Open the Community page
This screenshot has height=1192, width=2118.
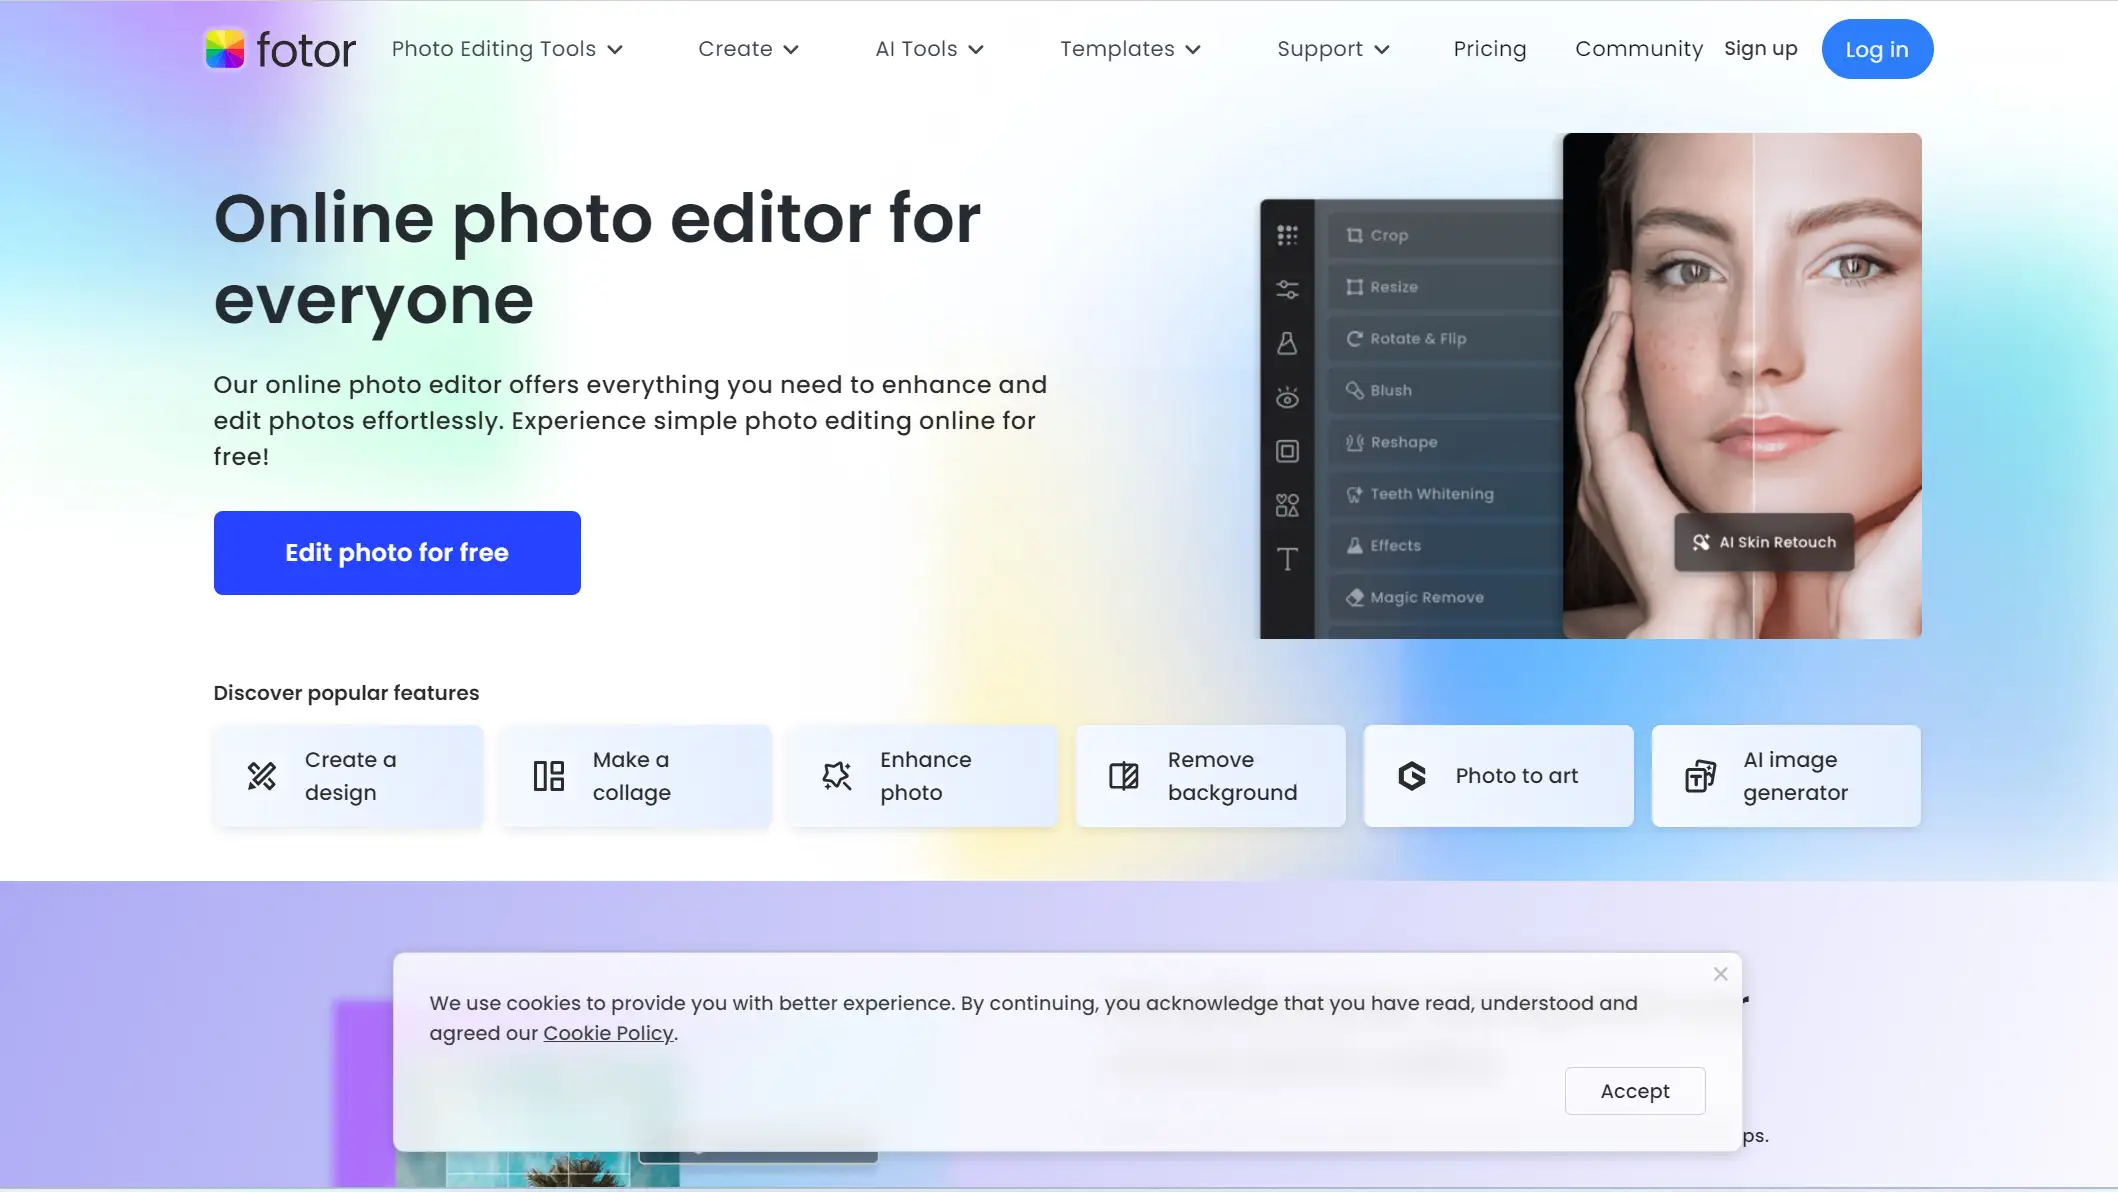(x=1639, y=49)
